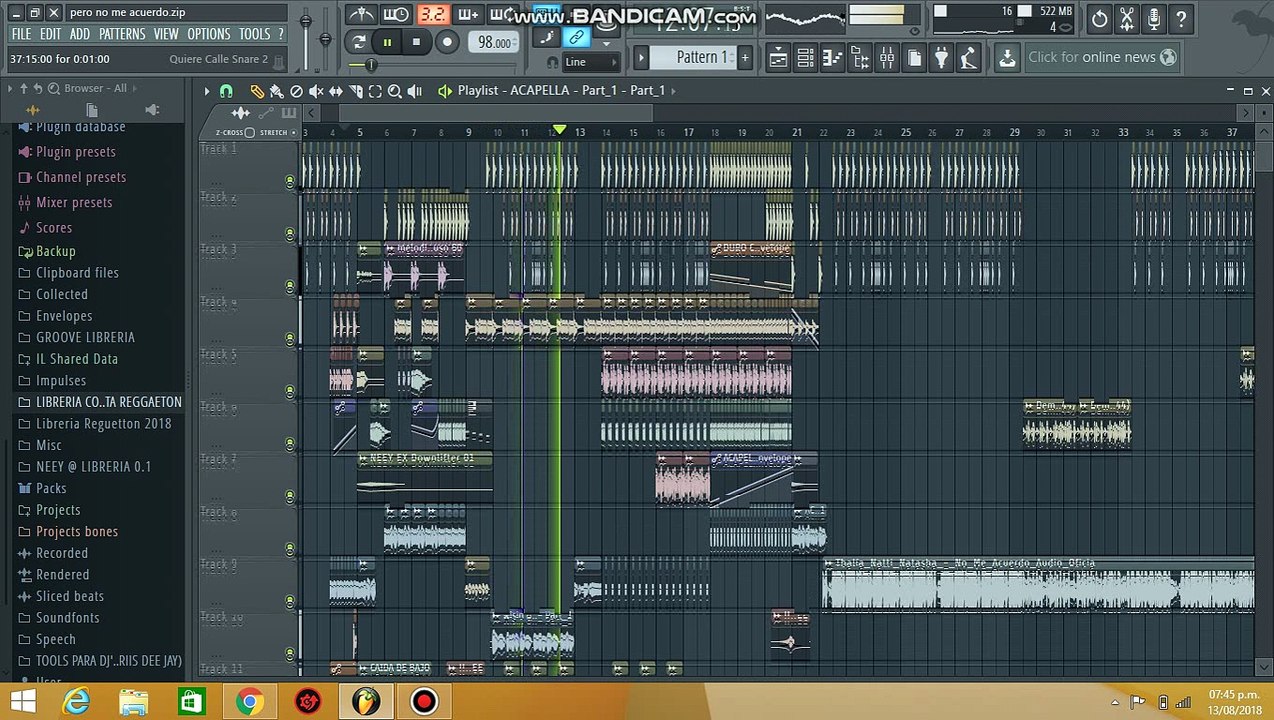1274x720 pixels.
Task: Open playlist options arrow menu
Action: pos(207,91)
